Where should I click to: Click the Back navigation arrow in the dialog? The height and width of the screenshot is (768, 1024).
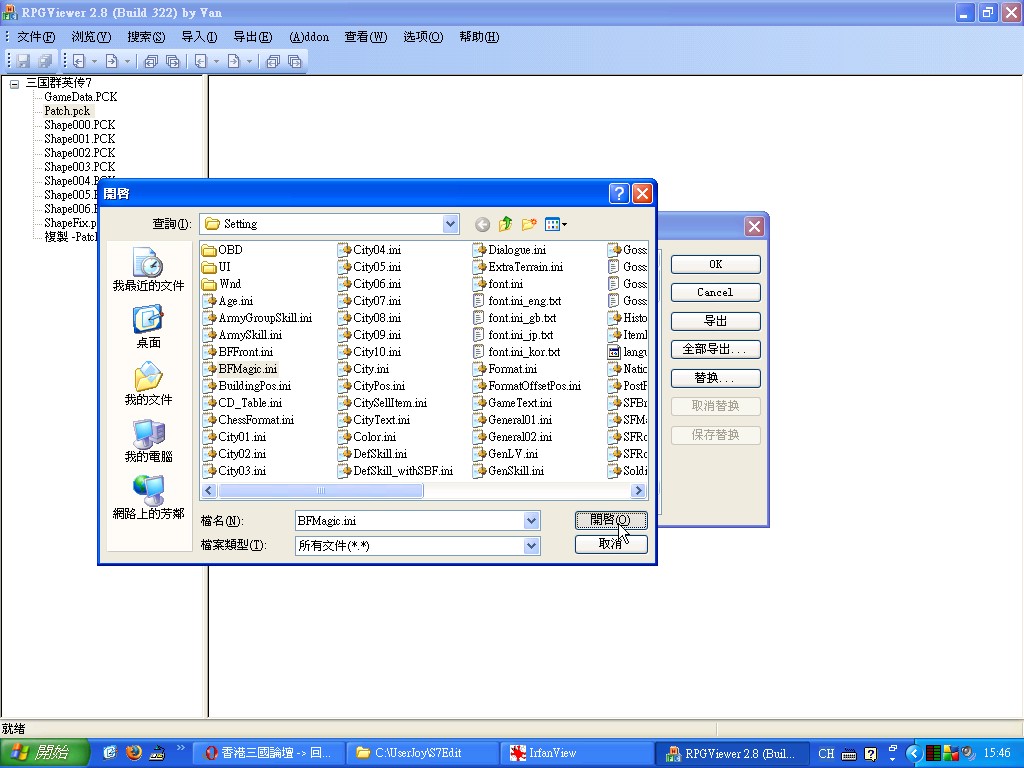tap(483, 224)
